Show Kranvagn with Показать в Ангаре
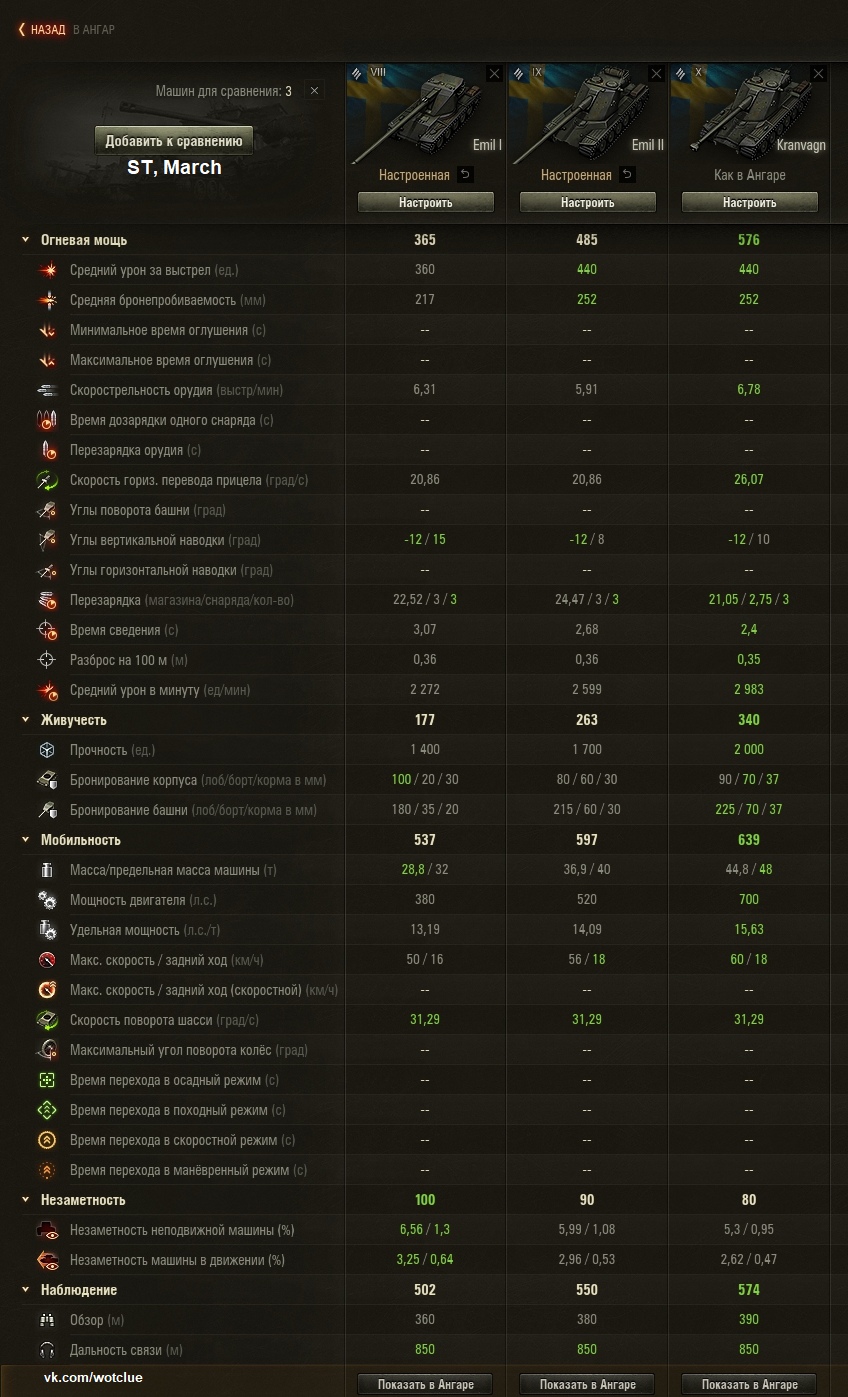Viewport: 848px width, 1397px height. click(750, 1385)
